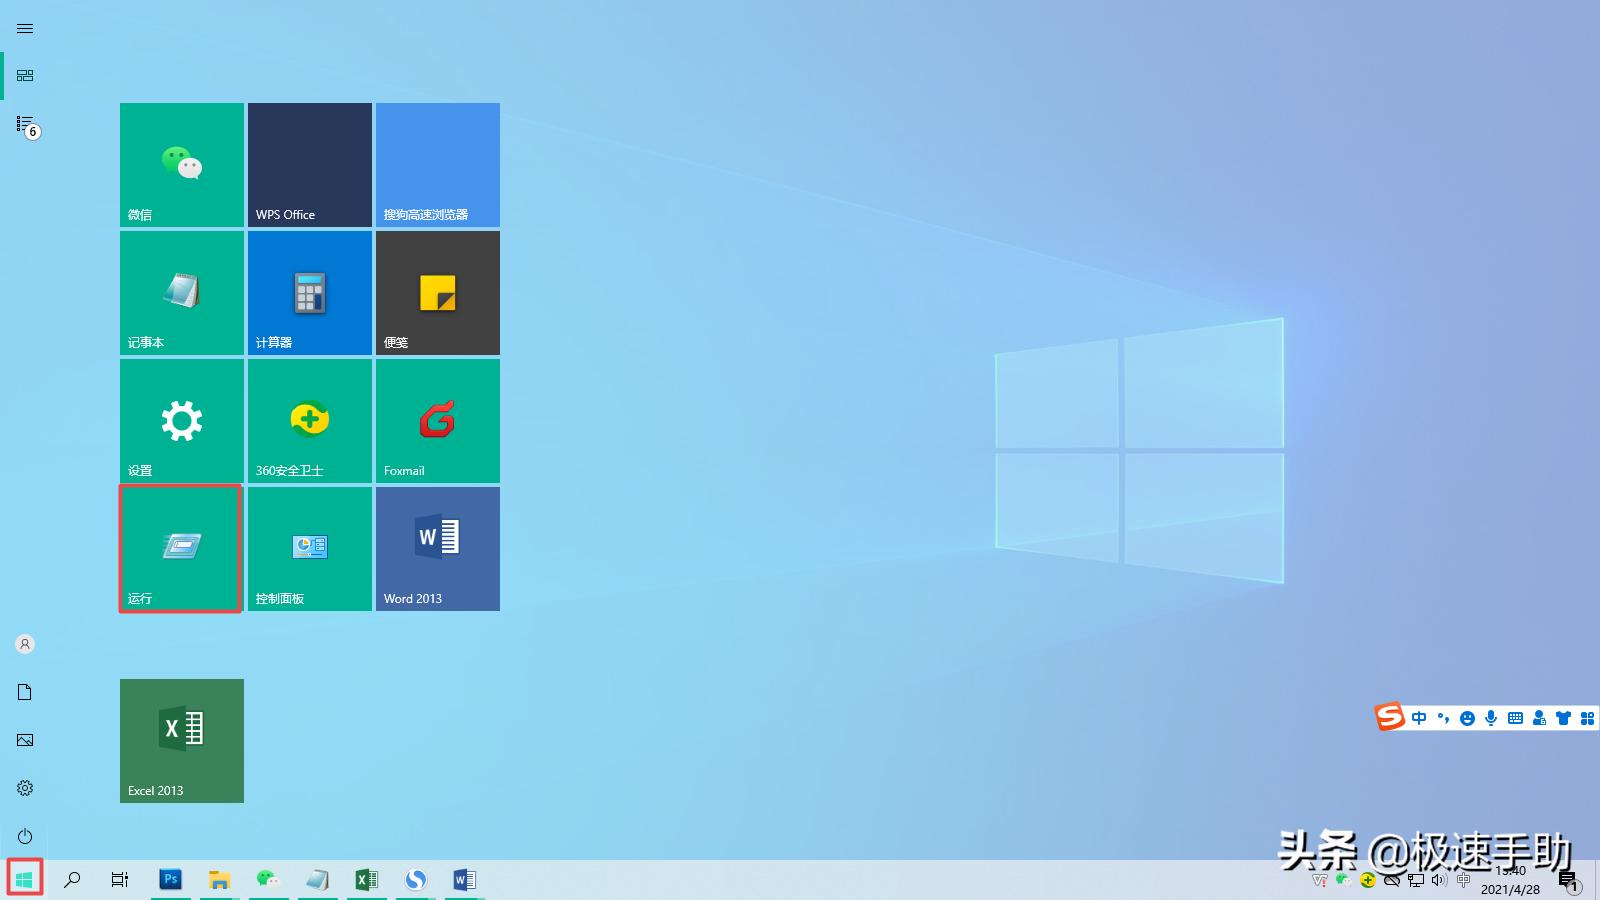This screenshot has width=1600, height=900.
Task: Switch to Sogou Browser on the taskbar
Action: pyautogui.click(x=415, y=880)
